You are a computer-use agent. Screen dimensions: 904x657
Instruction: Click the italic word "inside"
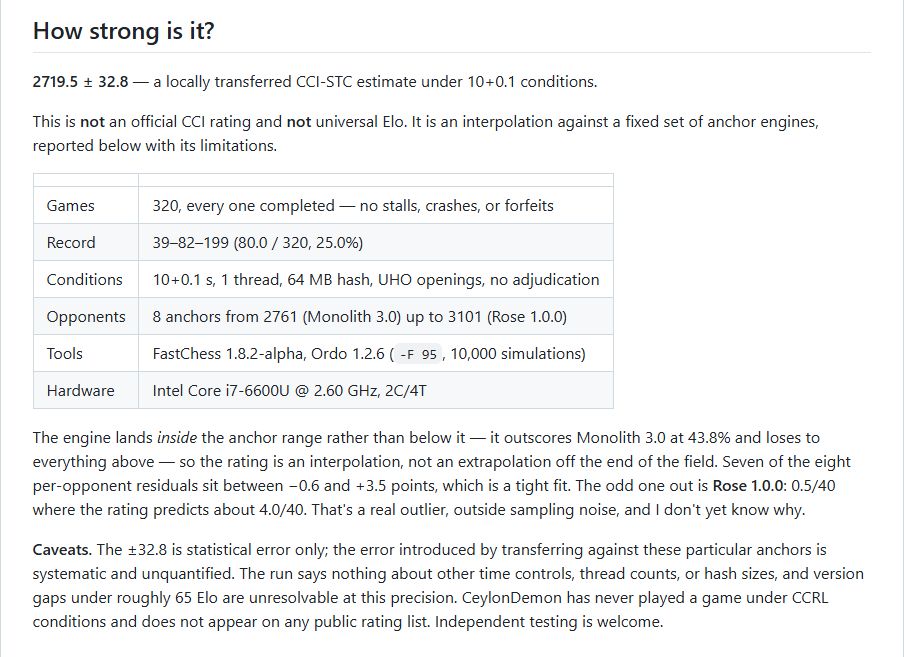pyautogui.click(x=176, y=437)
